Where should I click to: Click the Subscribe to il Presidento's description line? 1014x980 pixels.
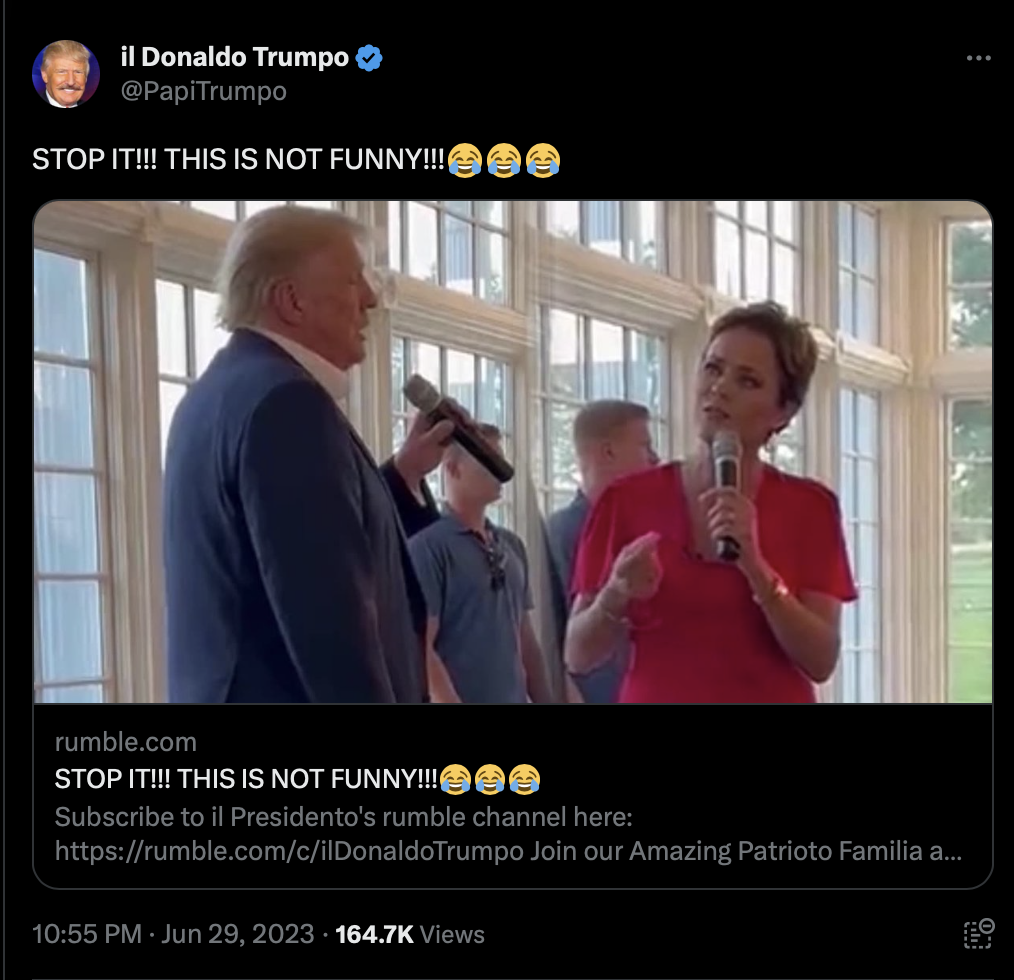(343, 817)
